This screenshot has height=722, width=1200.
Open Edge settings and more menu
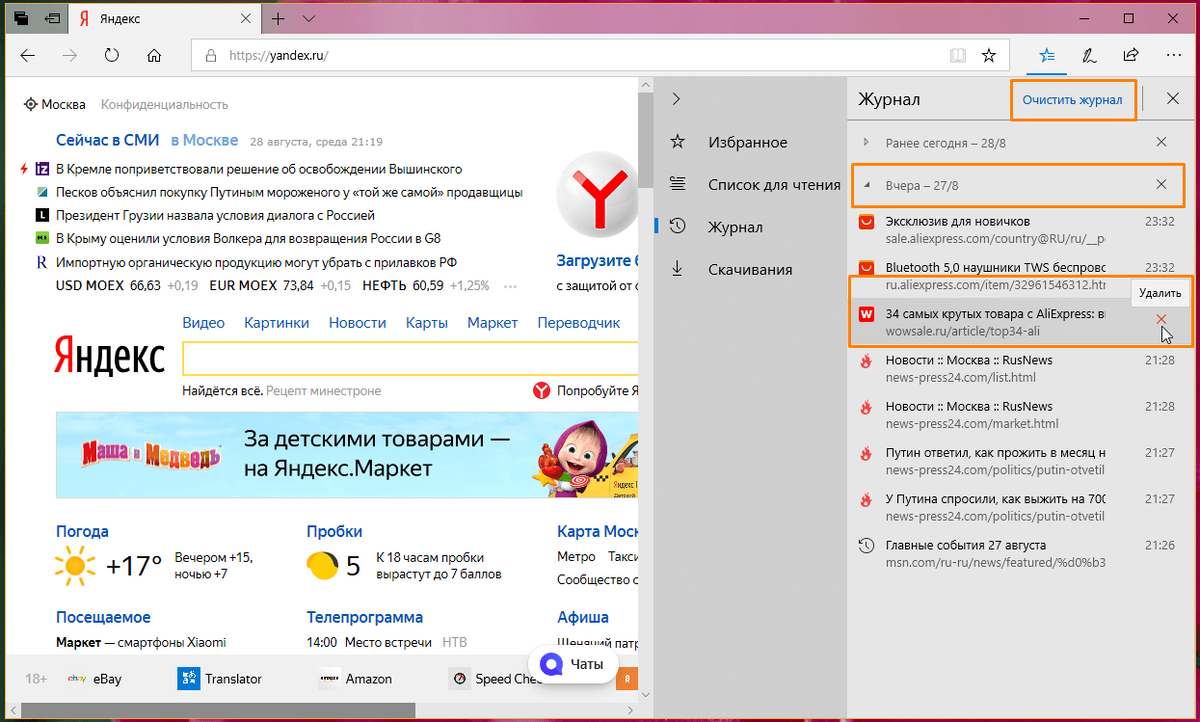(x=1173, y=56)
